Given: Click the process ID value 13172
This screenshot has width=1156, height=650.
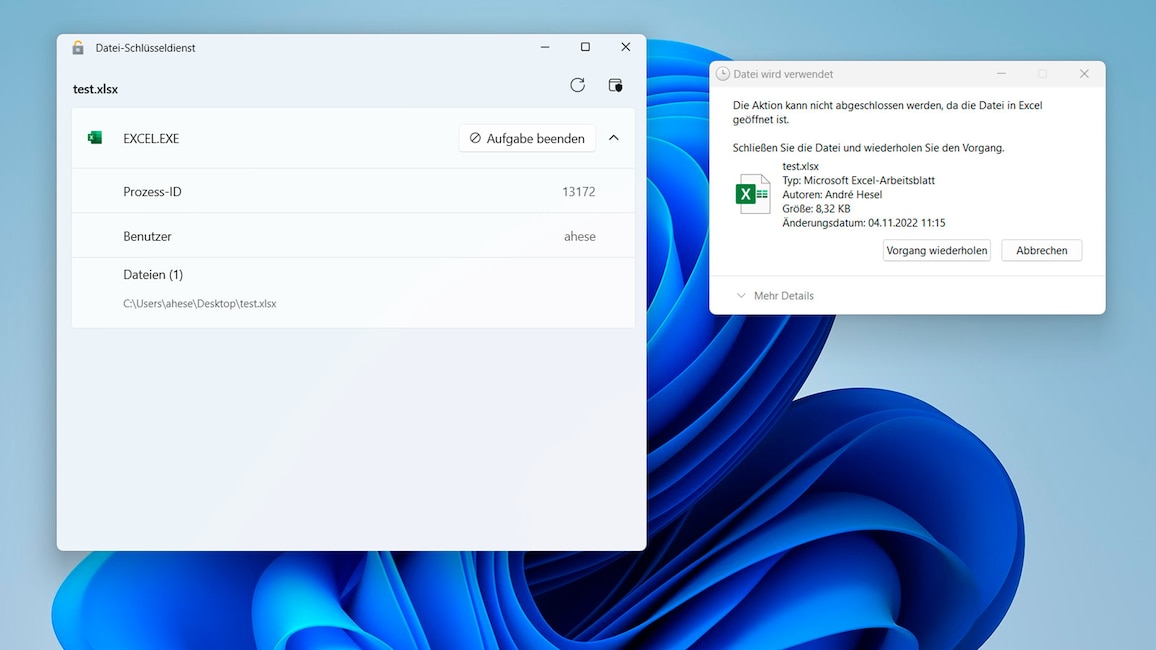Looking at the screenshot, I should coord(579,192).
